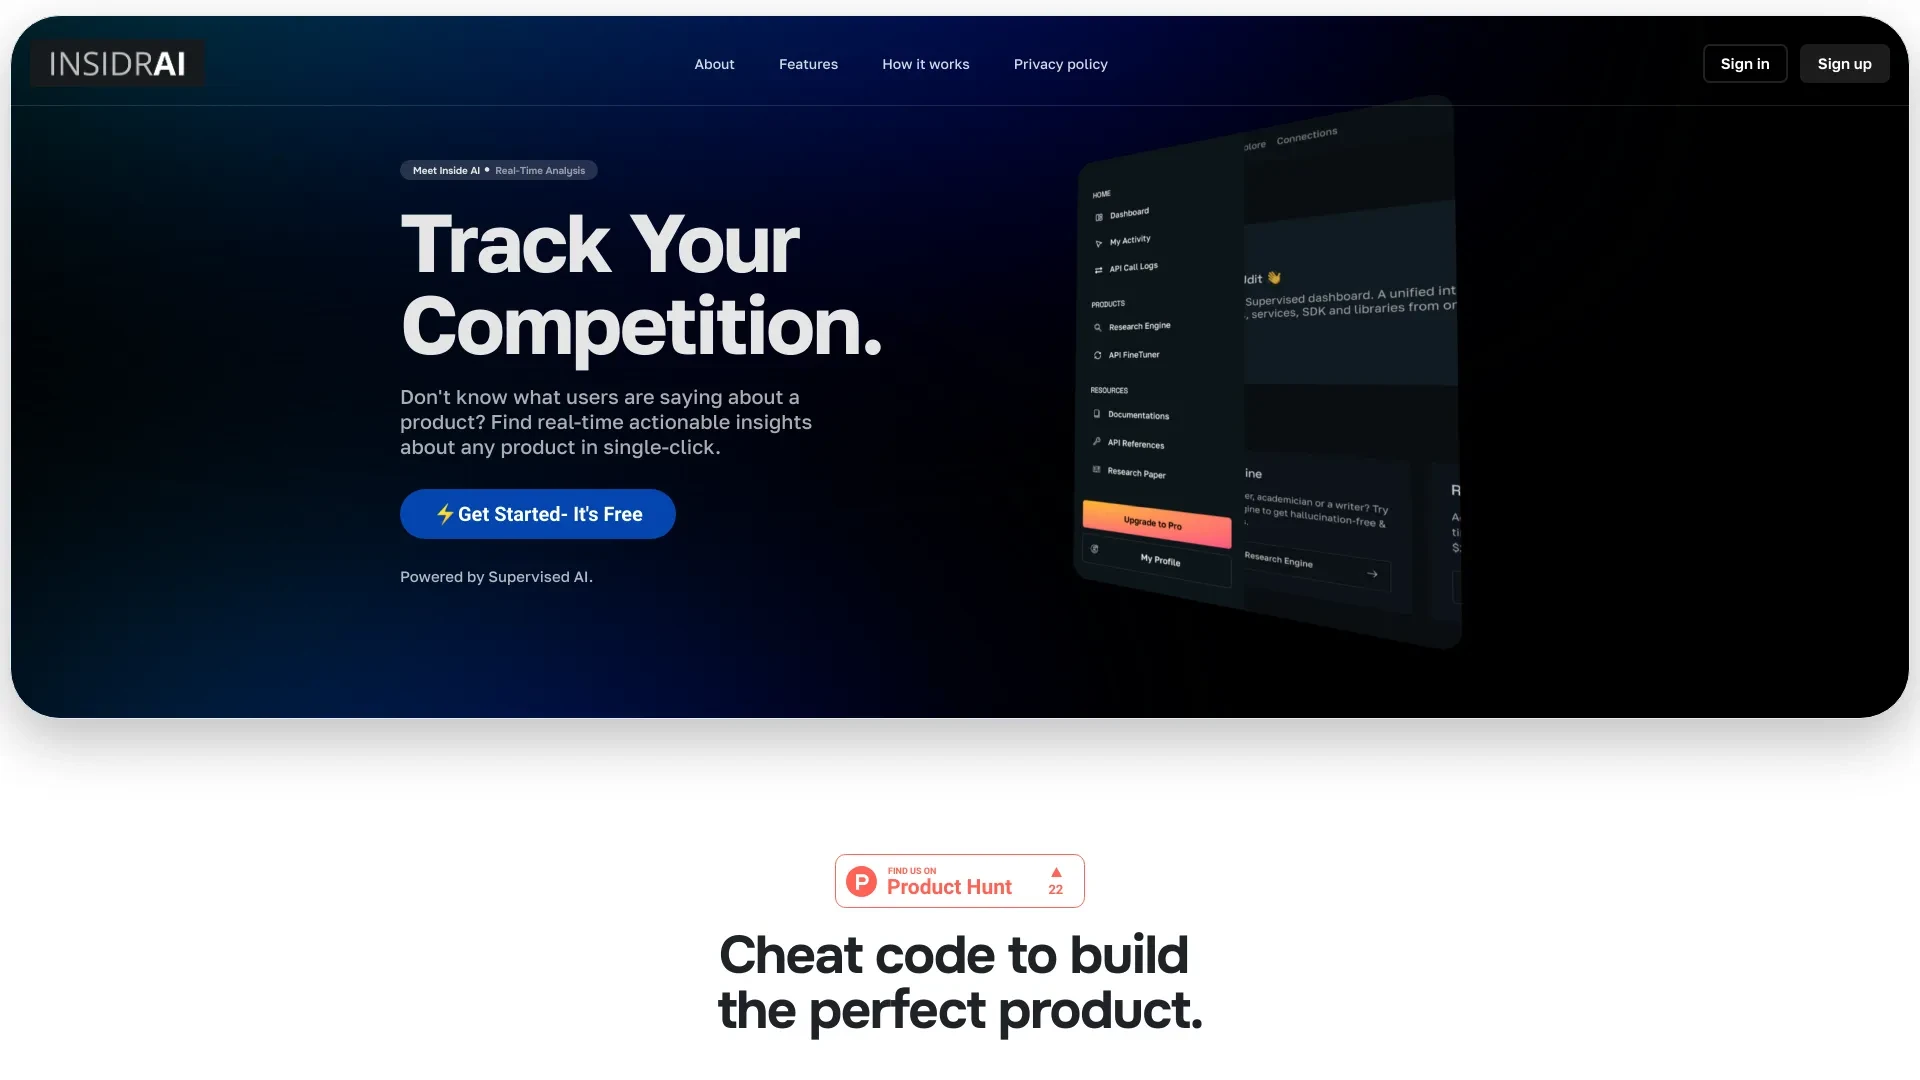Viewport: 1920px width, 1080px height.
Task: Click the Product Hunt badge link
Action: (960, 881)
